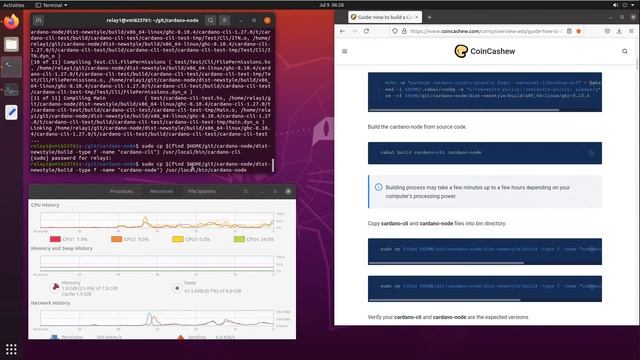This screenshot has width=640, height=360.
Task: Go forward in Firefox
Action: pos(354,31)
